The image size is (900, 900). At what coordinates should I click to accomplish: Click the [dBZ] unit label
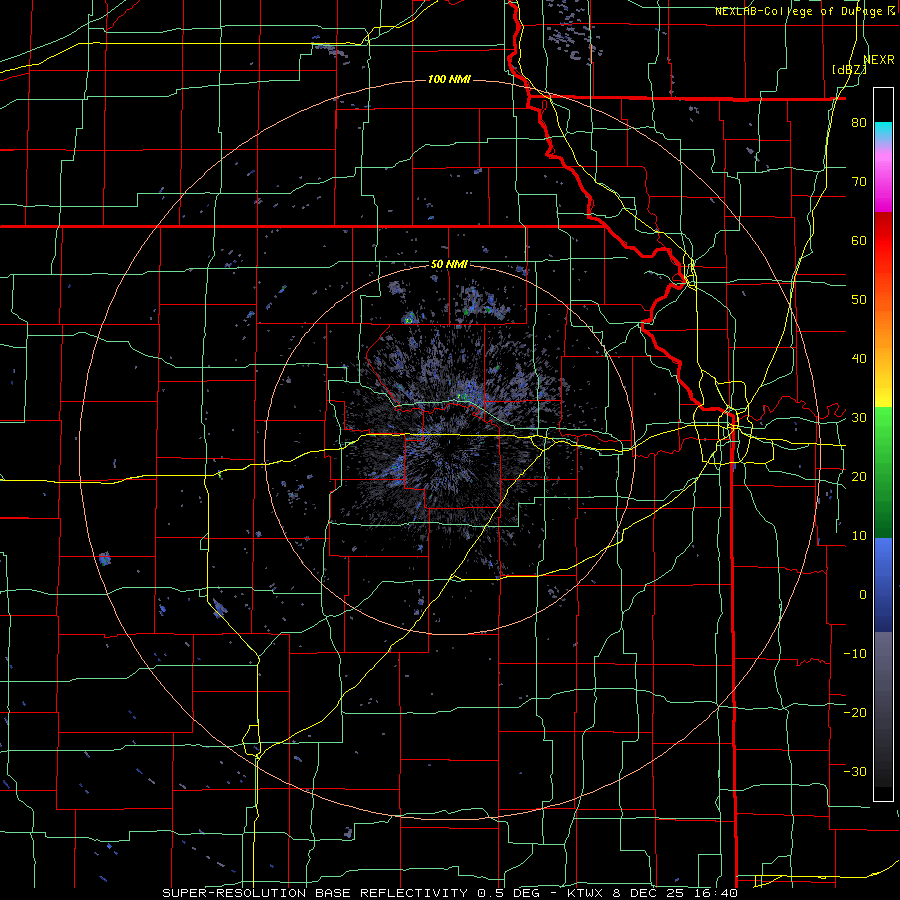(x=849, y=70)
